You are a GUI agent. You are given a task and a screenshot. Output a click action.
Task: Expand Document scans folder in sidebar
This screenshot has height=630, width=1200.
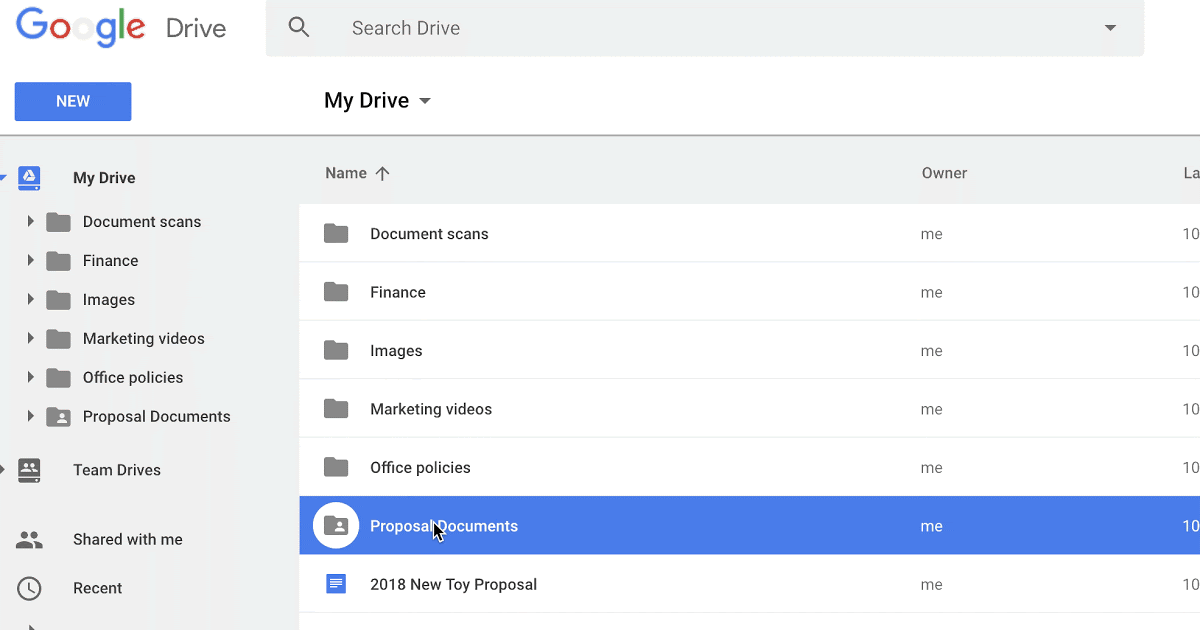tap(30, 222)
